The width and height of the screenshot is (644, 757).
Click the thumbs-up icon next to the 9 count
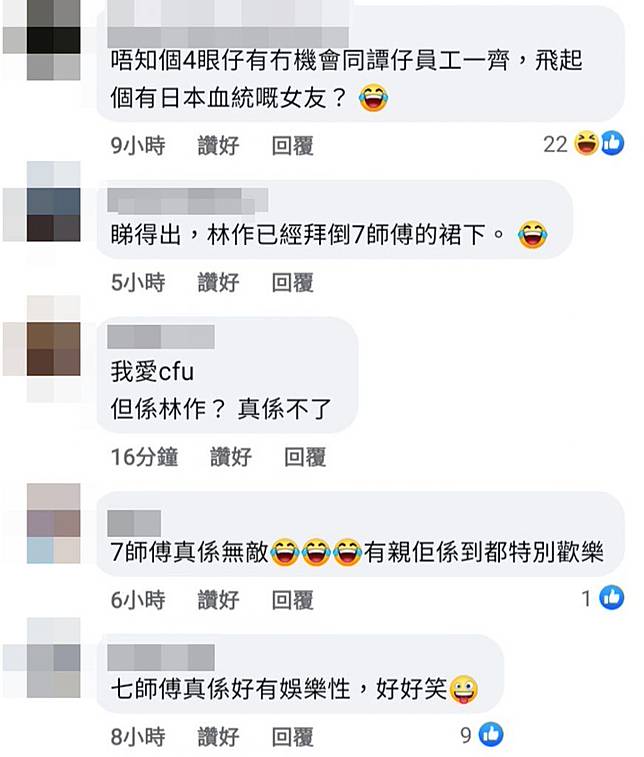click(491, 734)
